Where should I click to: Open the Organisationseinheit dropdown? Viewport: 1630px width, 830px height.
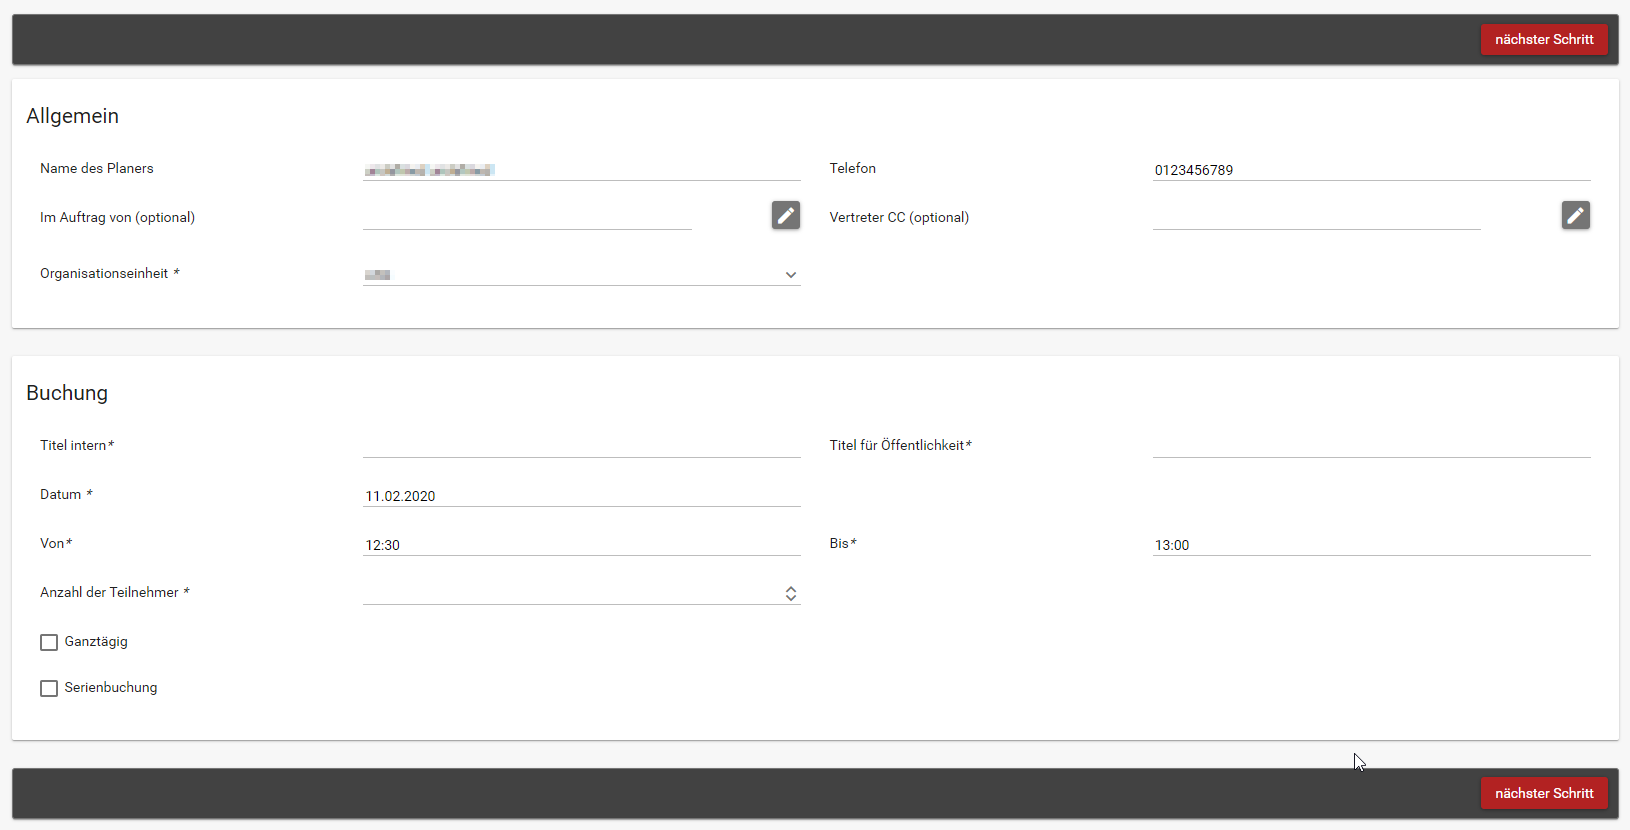[x=582, y=274]
